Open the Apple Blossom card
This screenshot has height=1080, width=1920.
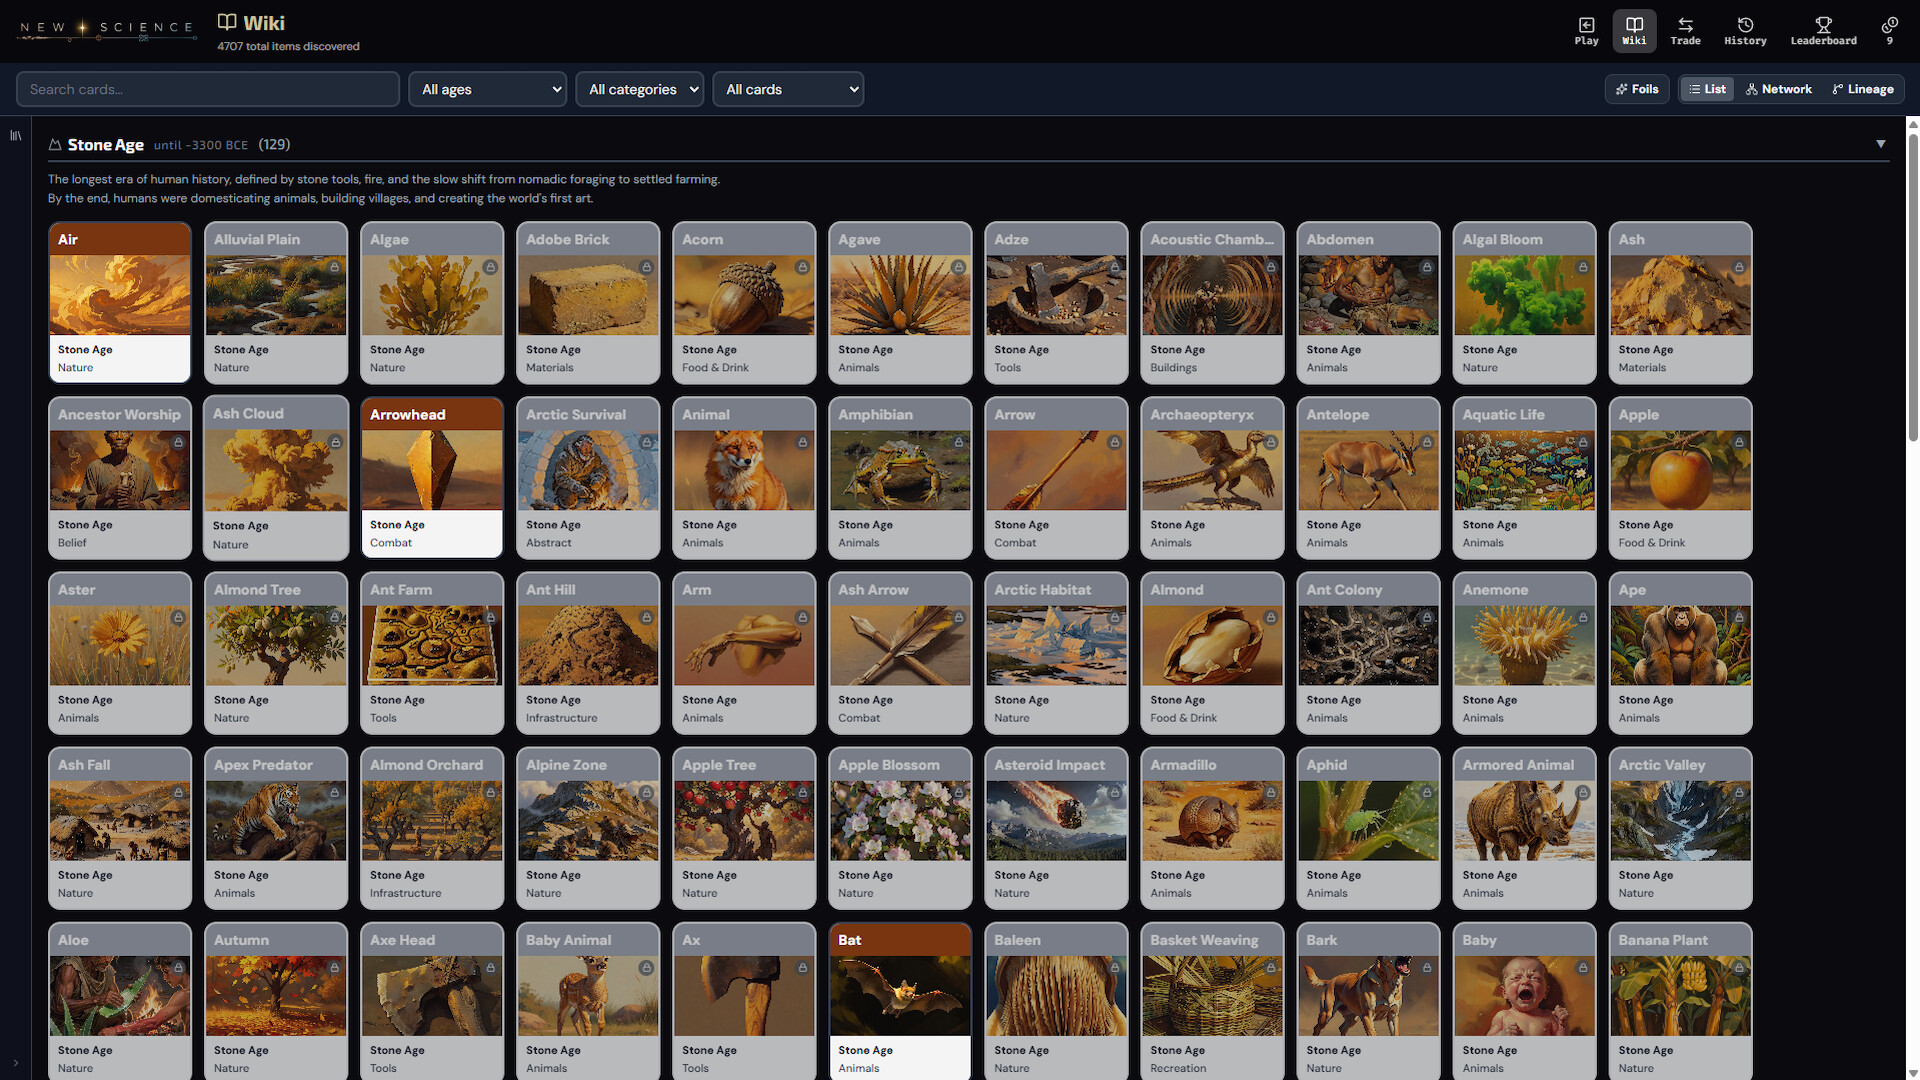pyautogui.click(x=900, y=828)
